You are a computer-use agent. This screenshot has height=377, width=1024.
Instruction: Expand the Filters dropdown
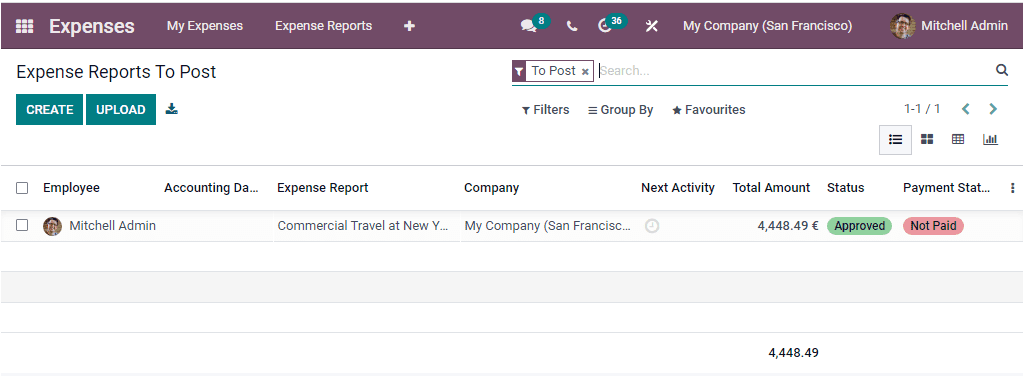(x=545, y=110)
